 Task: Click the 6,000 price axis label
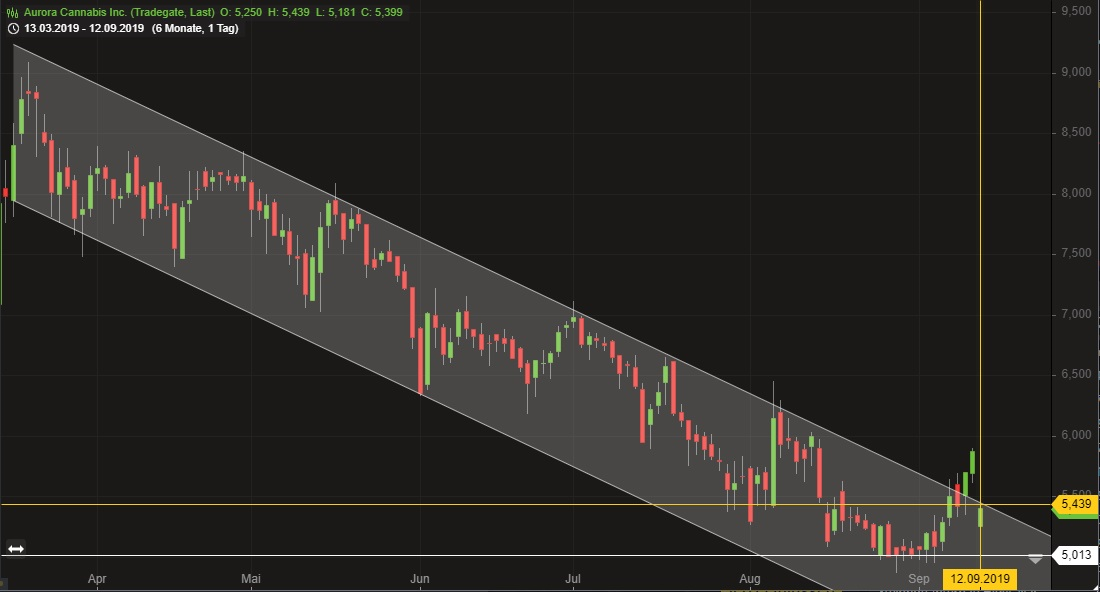pos(1076,436)
